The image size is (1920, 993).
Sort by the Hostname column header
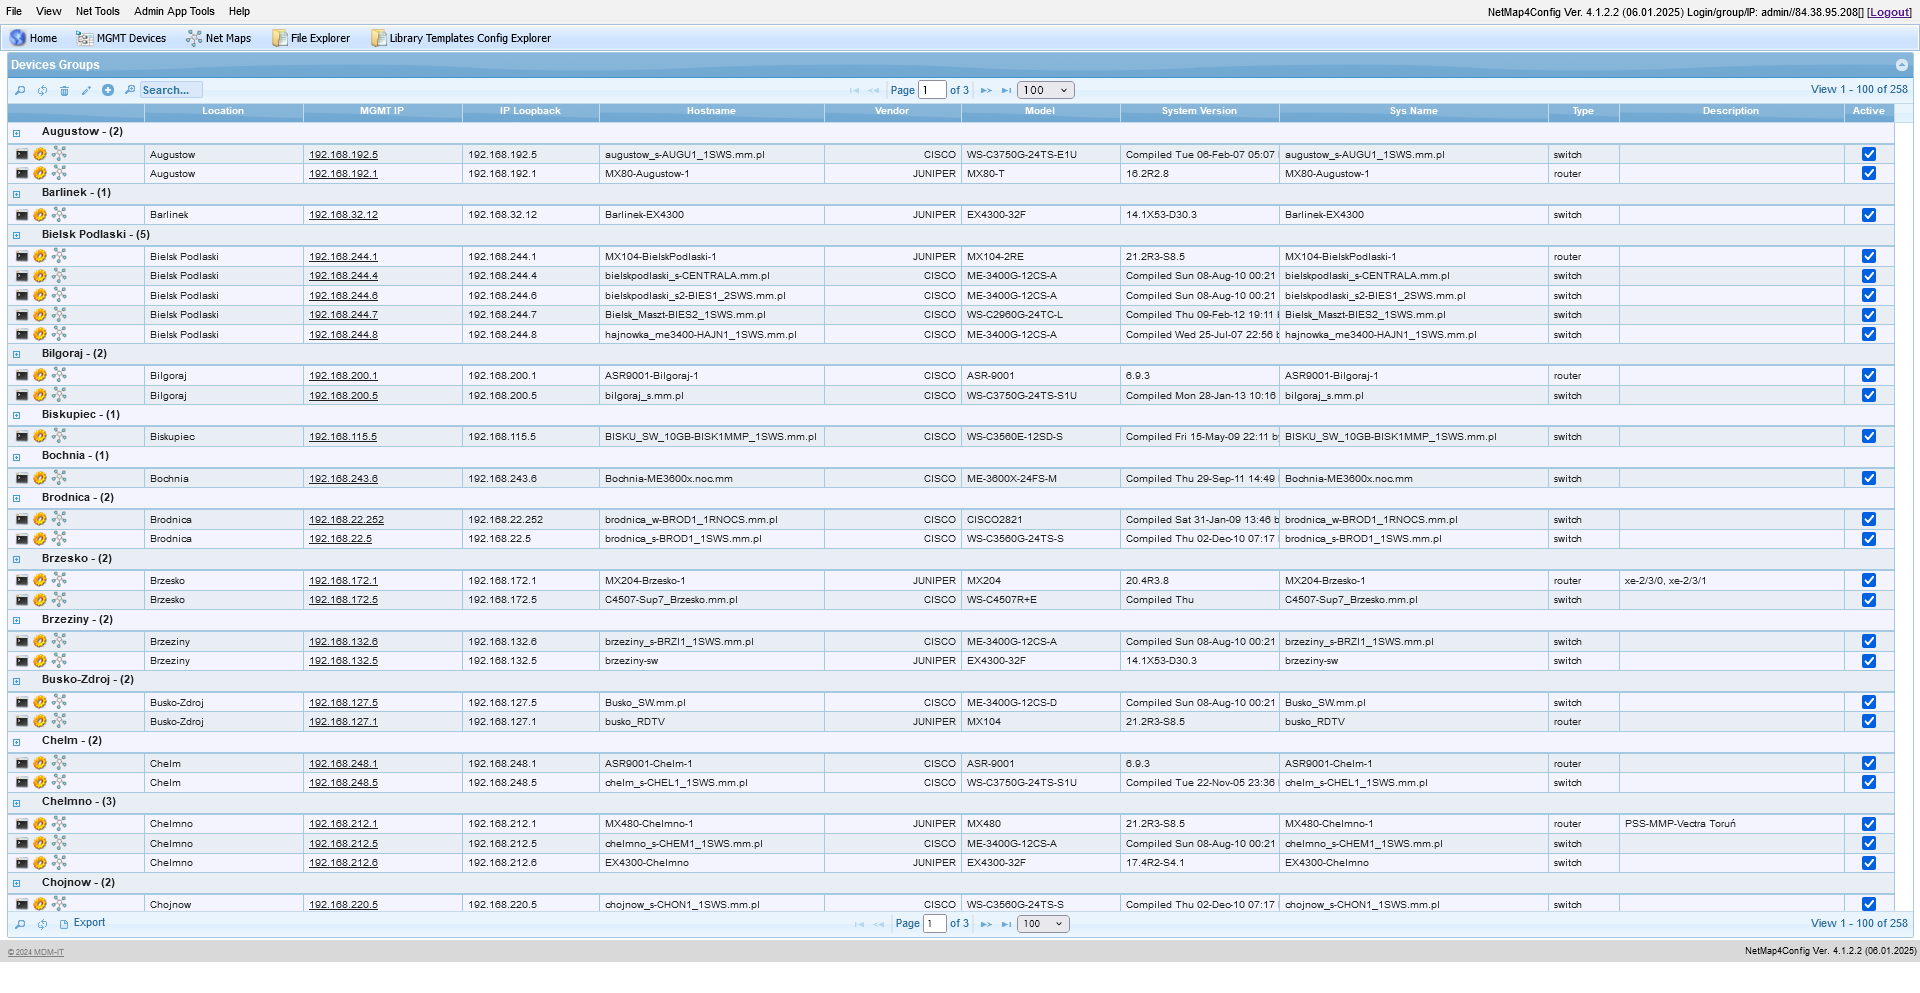(711, 111)
